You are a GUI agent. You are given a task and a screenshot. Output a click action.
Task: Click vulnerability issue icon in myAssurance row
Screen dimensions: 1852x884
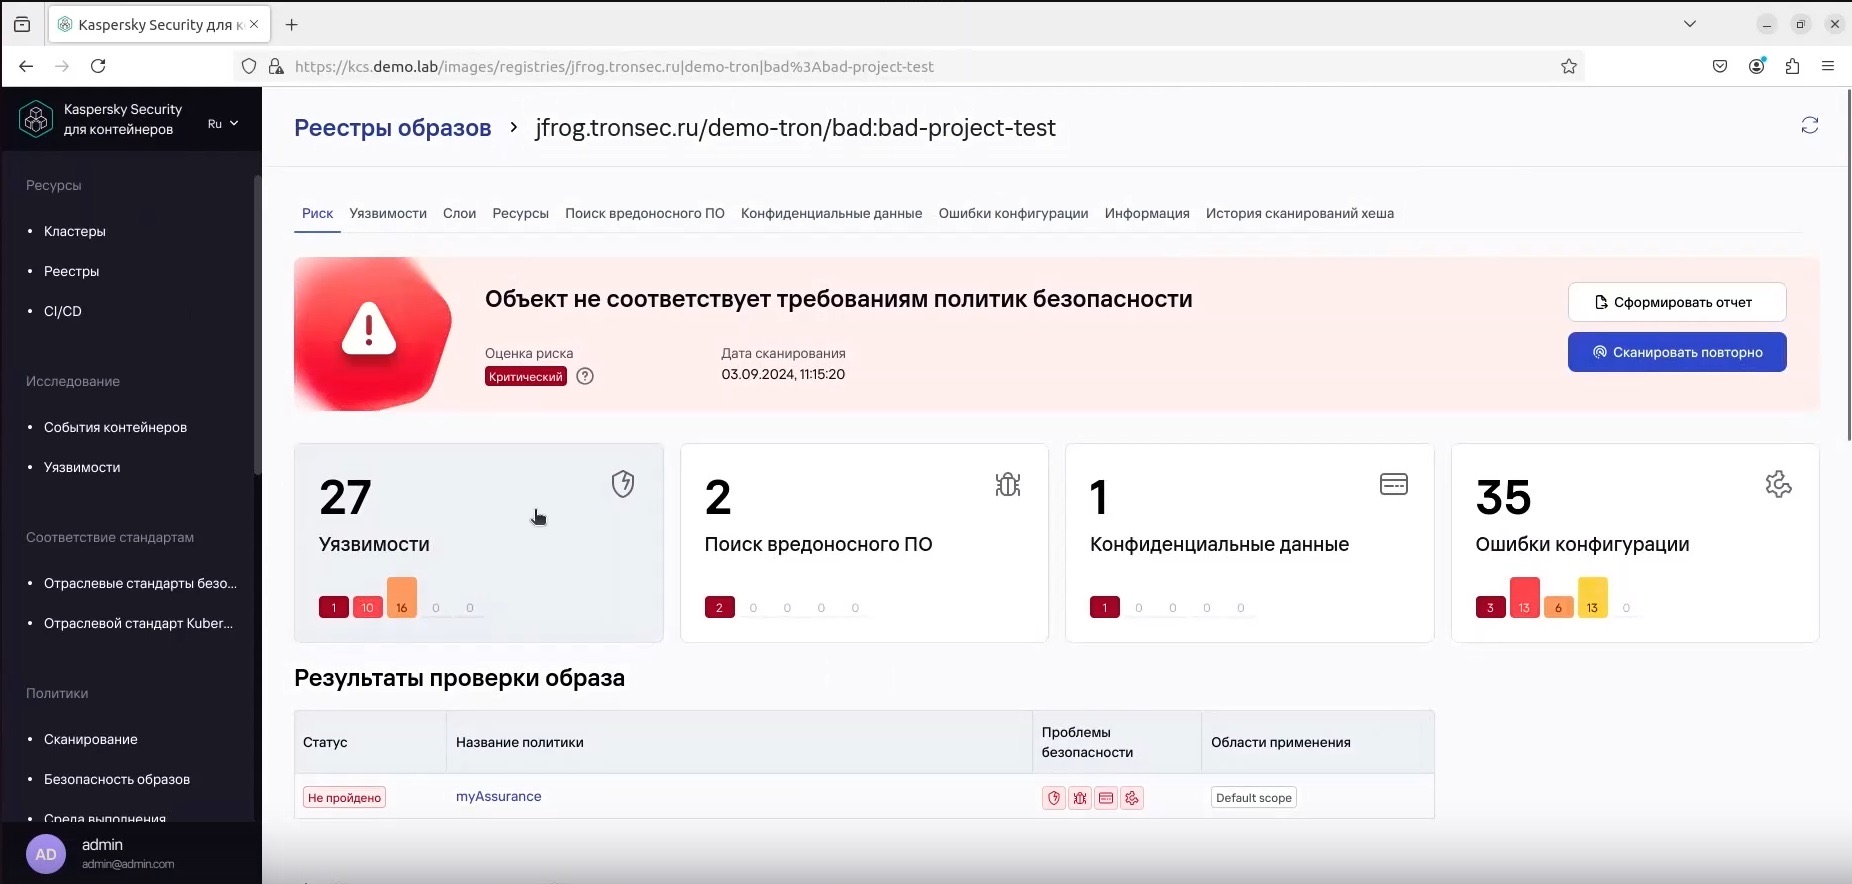pos(1054,798)
